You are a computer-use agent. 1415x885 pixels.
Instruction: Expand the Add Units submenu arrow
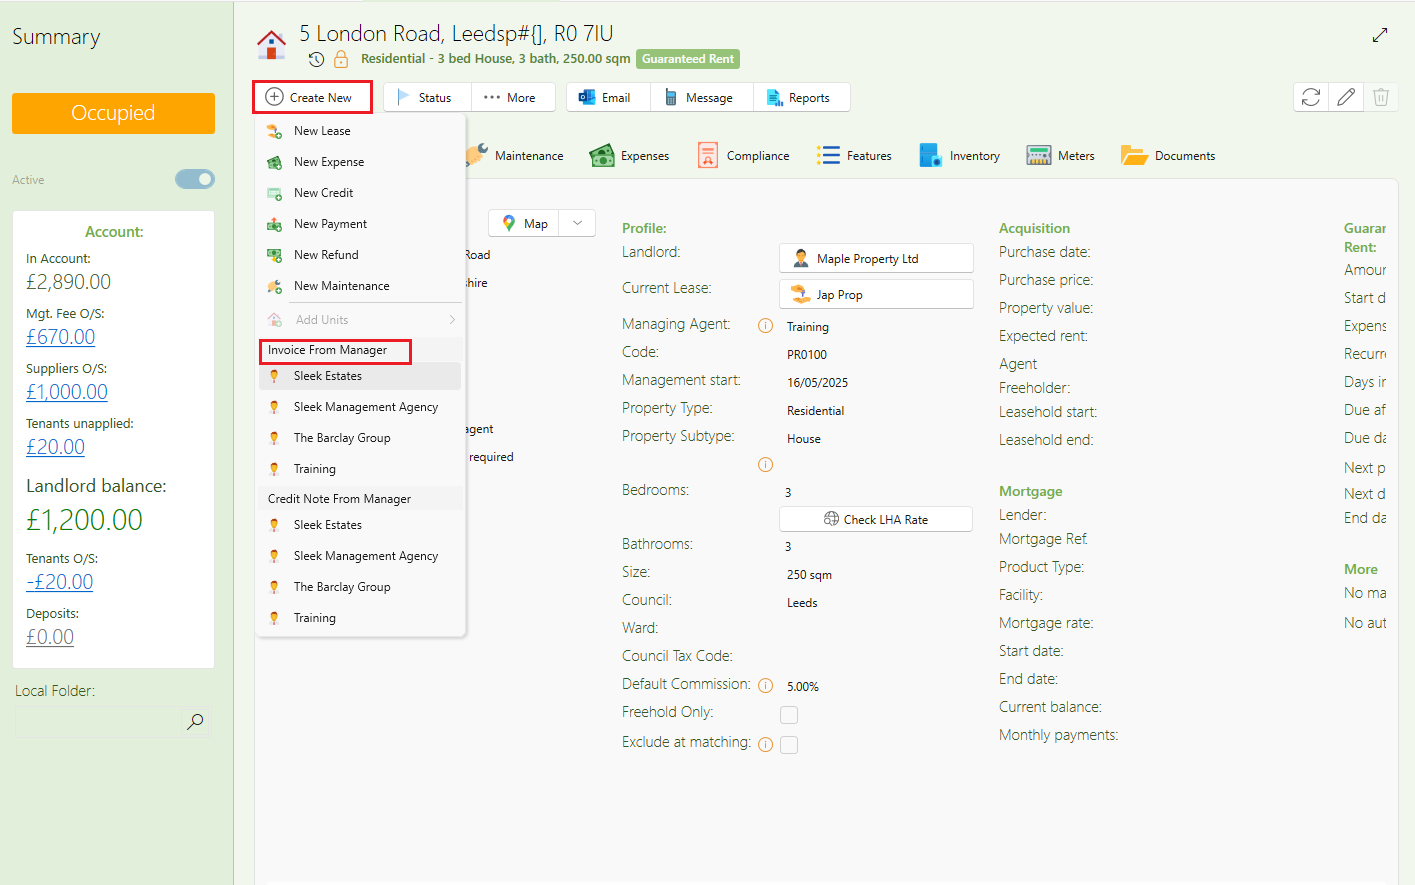[452, 320]
